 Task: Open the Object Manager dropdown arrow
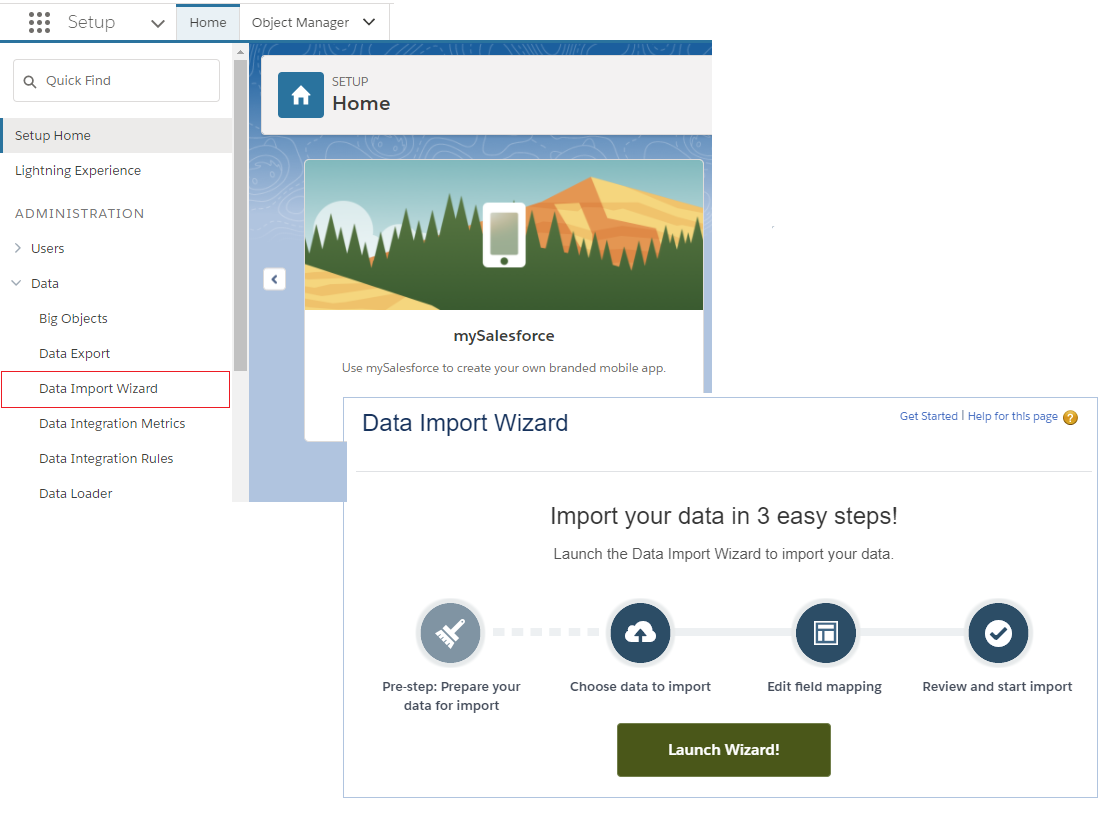pyautogui.click(x=369, y=22)
